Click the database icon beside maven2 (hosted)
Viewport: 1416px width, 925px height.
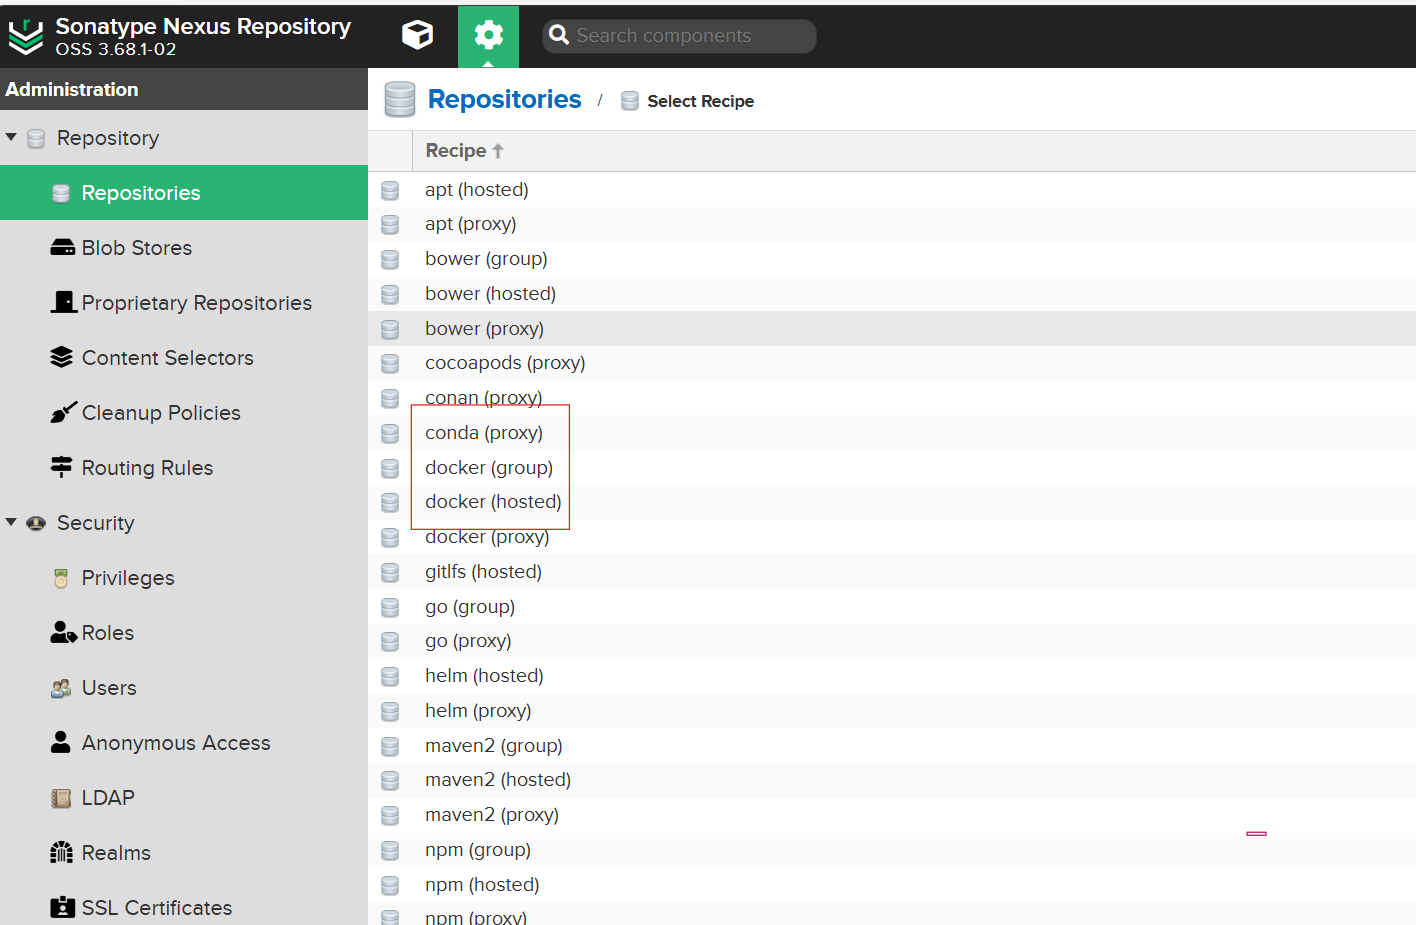point(390,780)
